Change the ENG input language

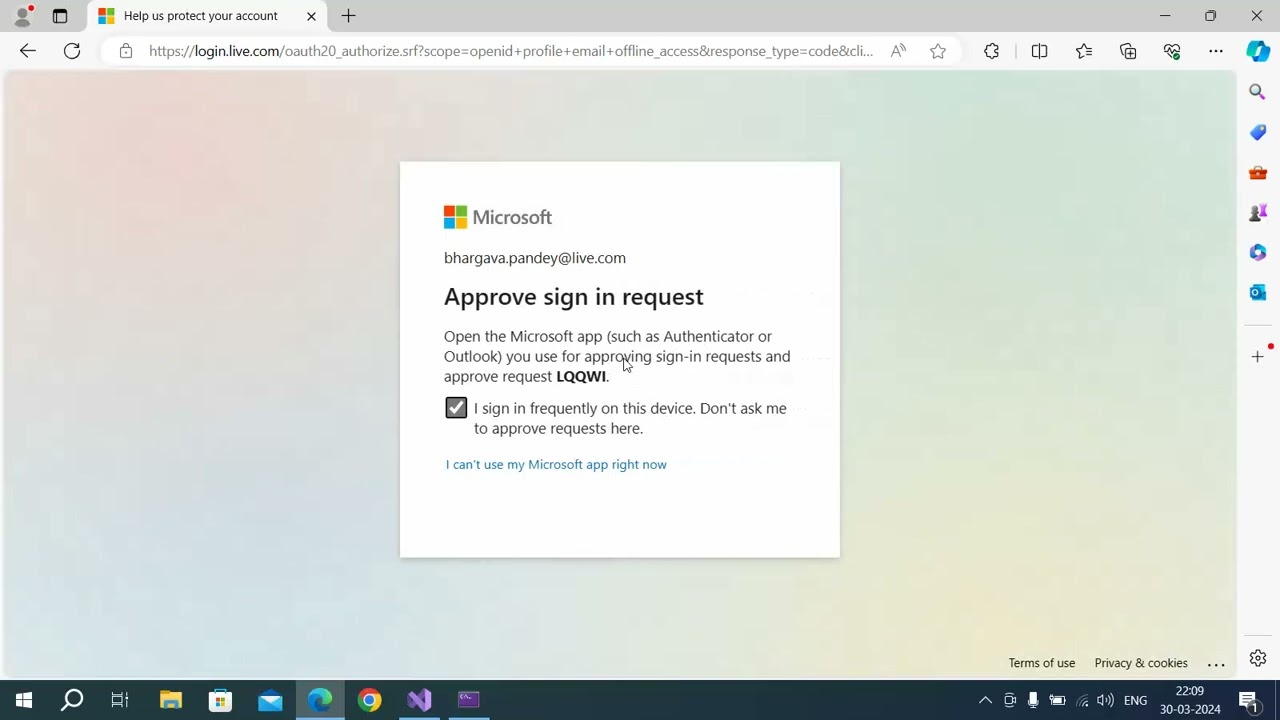(1135, 700)
